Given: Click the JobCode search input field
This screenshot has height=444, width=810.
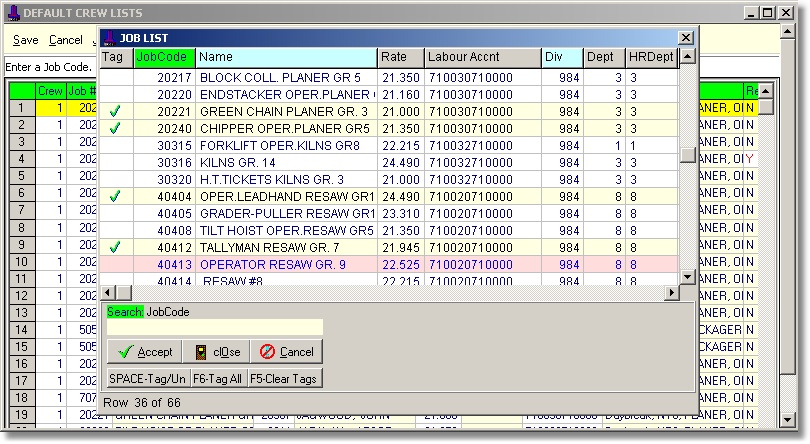Looking at the screenshot, I should 215,327.
